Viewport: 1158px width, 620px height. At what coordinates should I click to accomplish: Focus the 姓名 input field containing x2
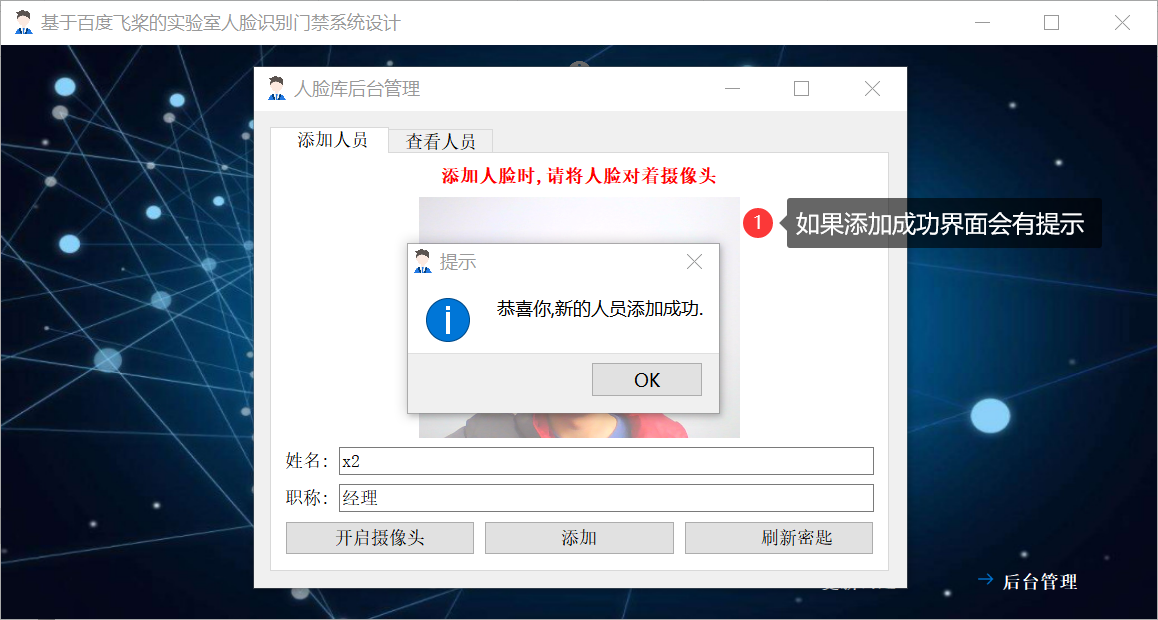pyautogui.click(x=606, y=461)
